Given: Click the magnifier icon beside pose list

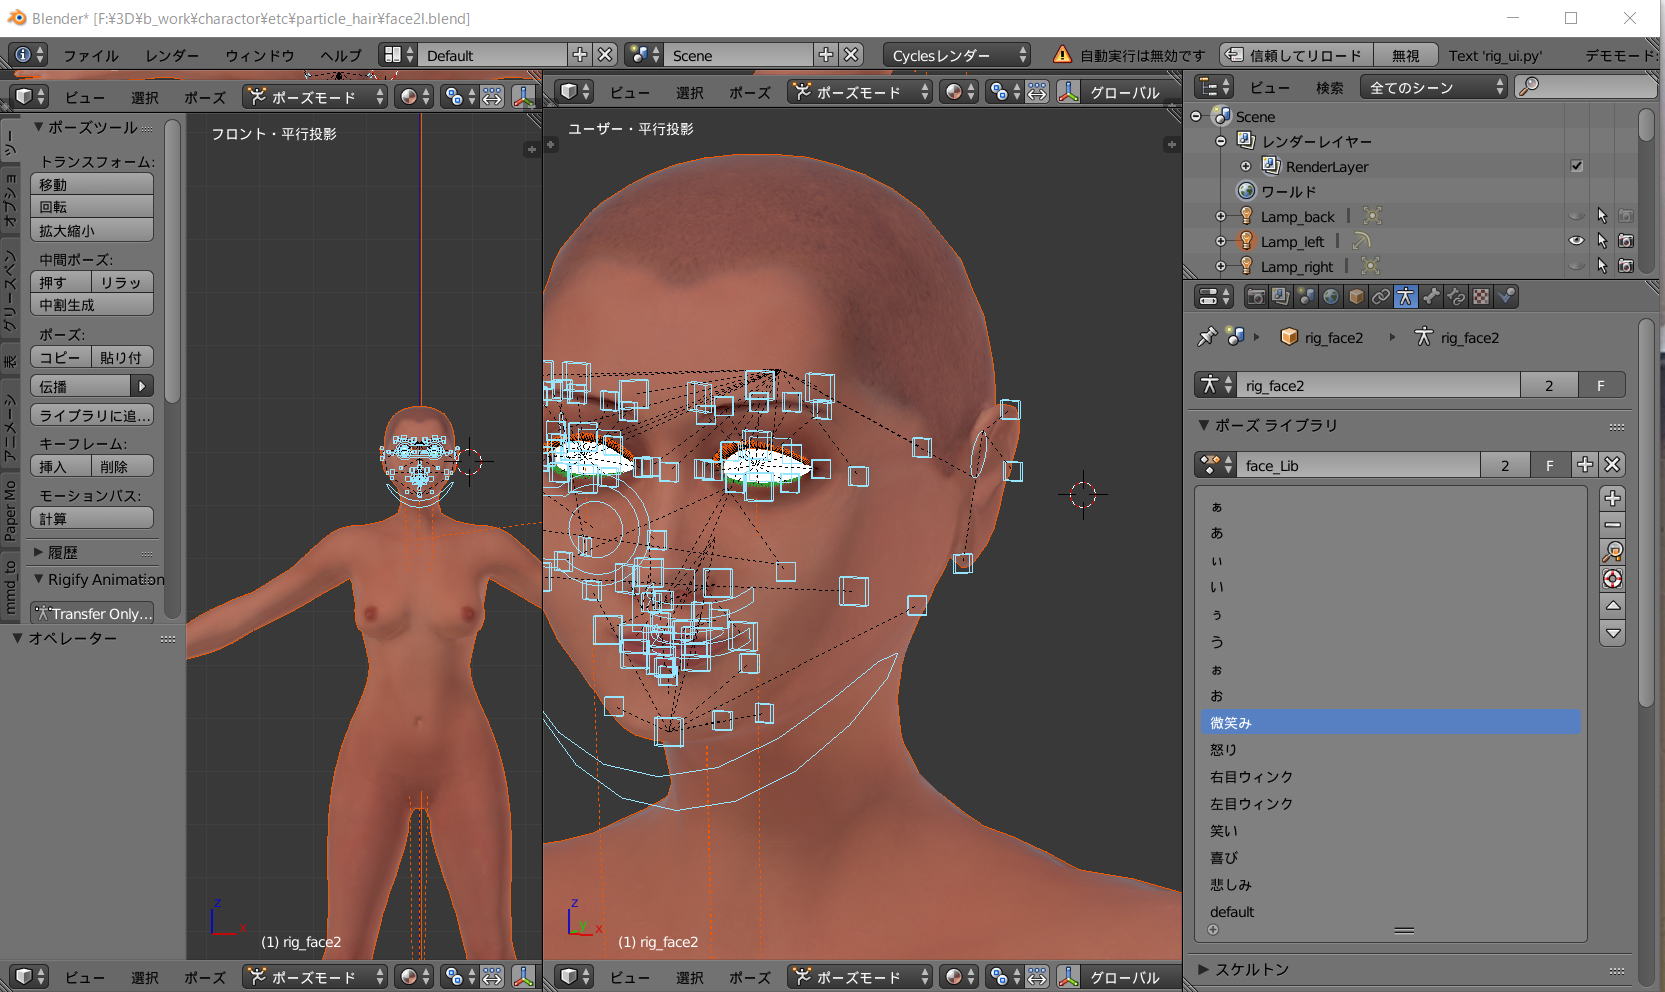Looking at the screenshot, I should coord(1612,552).
